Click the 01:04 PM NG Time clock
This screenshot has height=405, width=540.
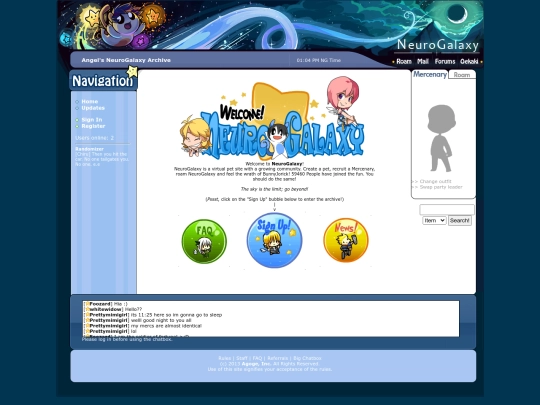pyautogui.click(x=319, y=60)
